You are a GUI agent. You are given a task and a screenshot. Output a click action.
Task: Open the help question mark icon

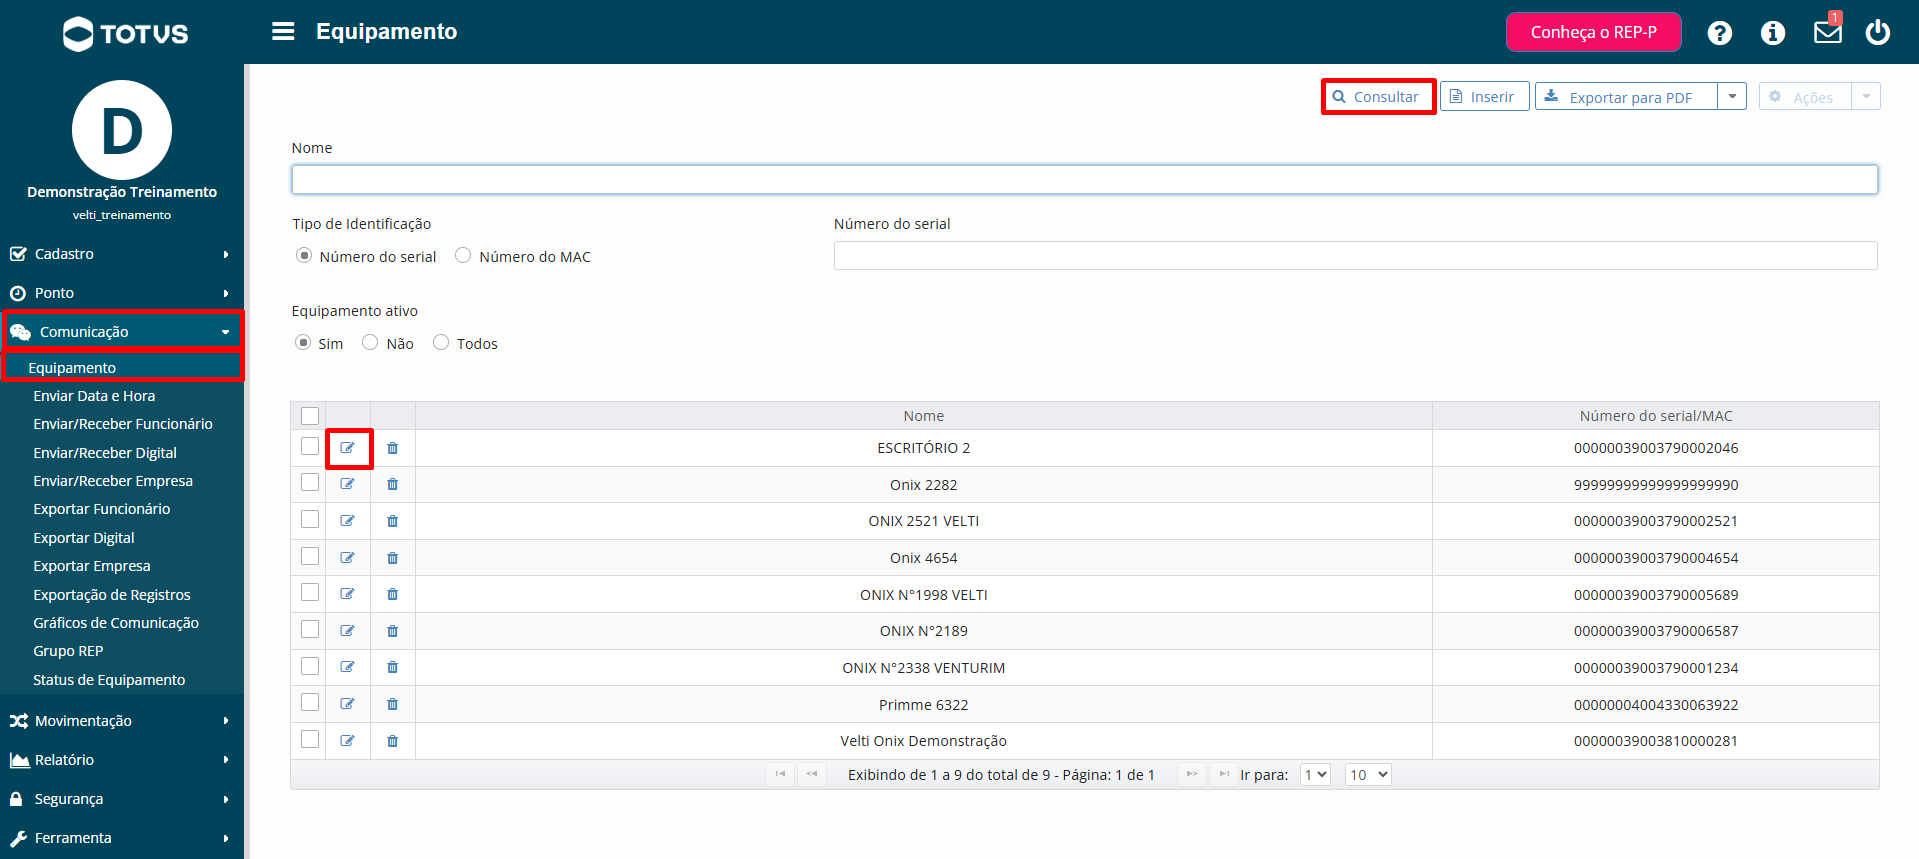tap(1719, 33)
